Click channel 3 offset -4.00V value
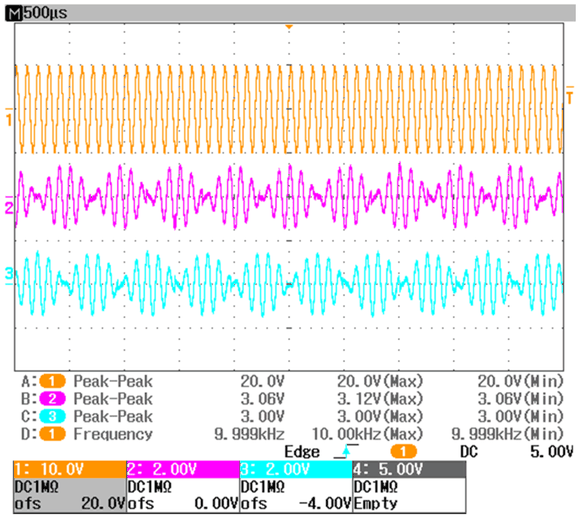 (325, 504)
